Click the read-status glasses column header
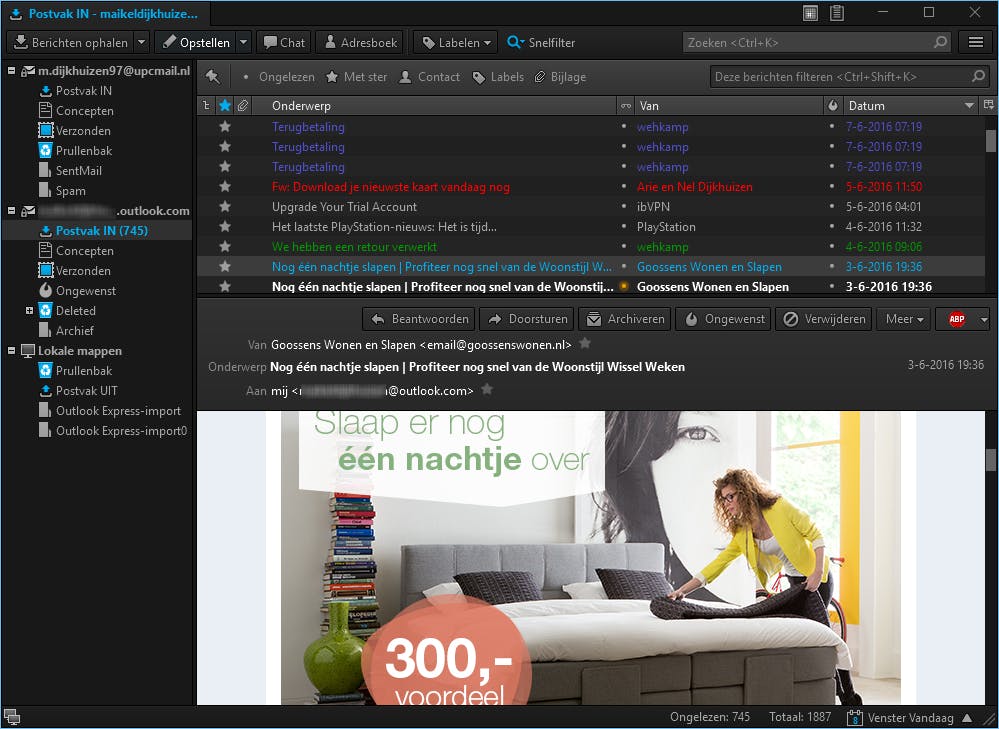 626,105
